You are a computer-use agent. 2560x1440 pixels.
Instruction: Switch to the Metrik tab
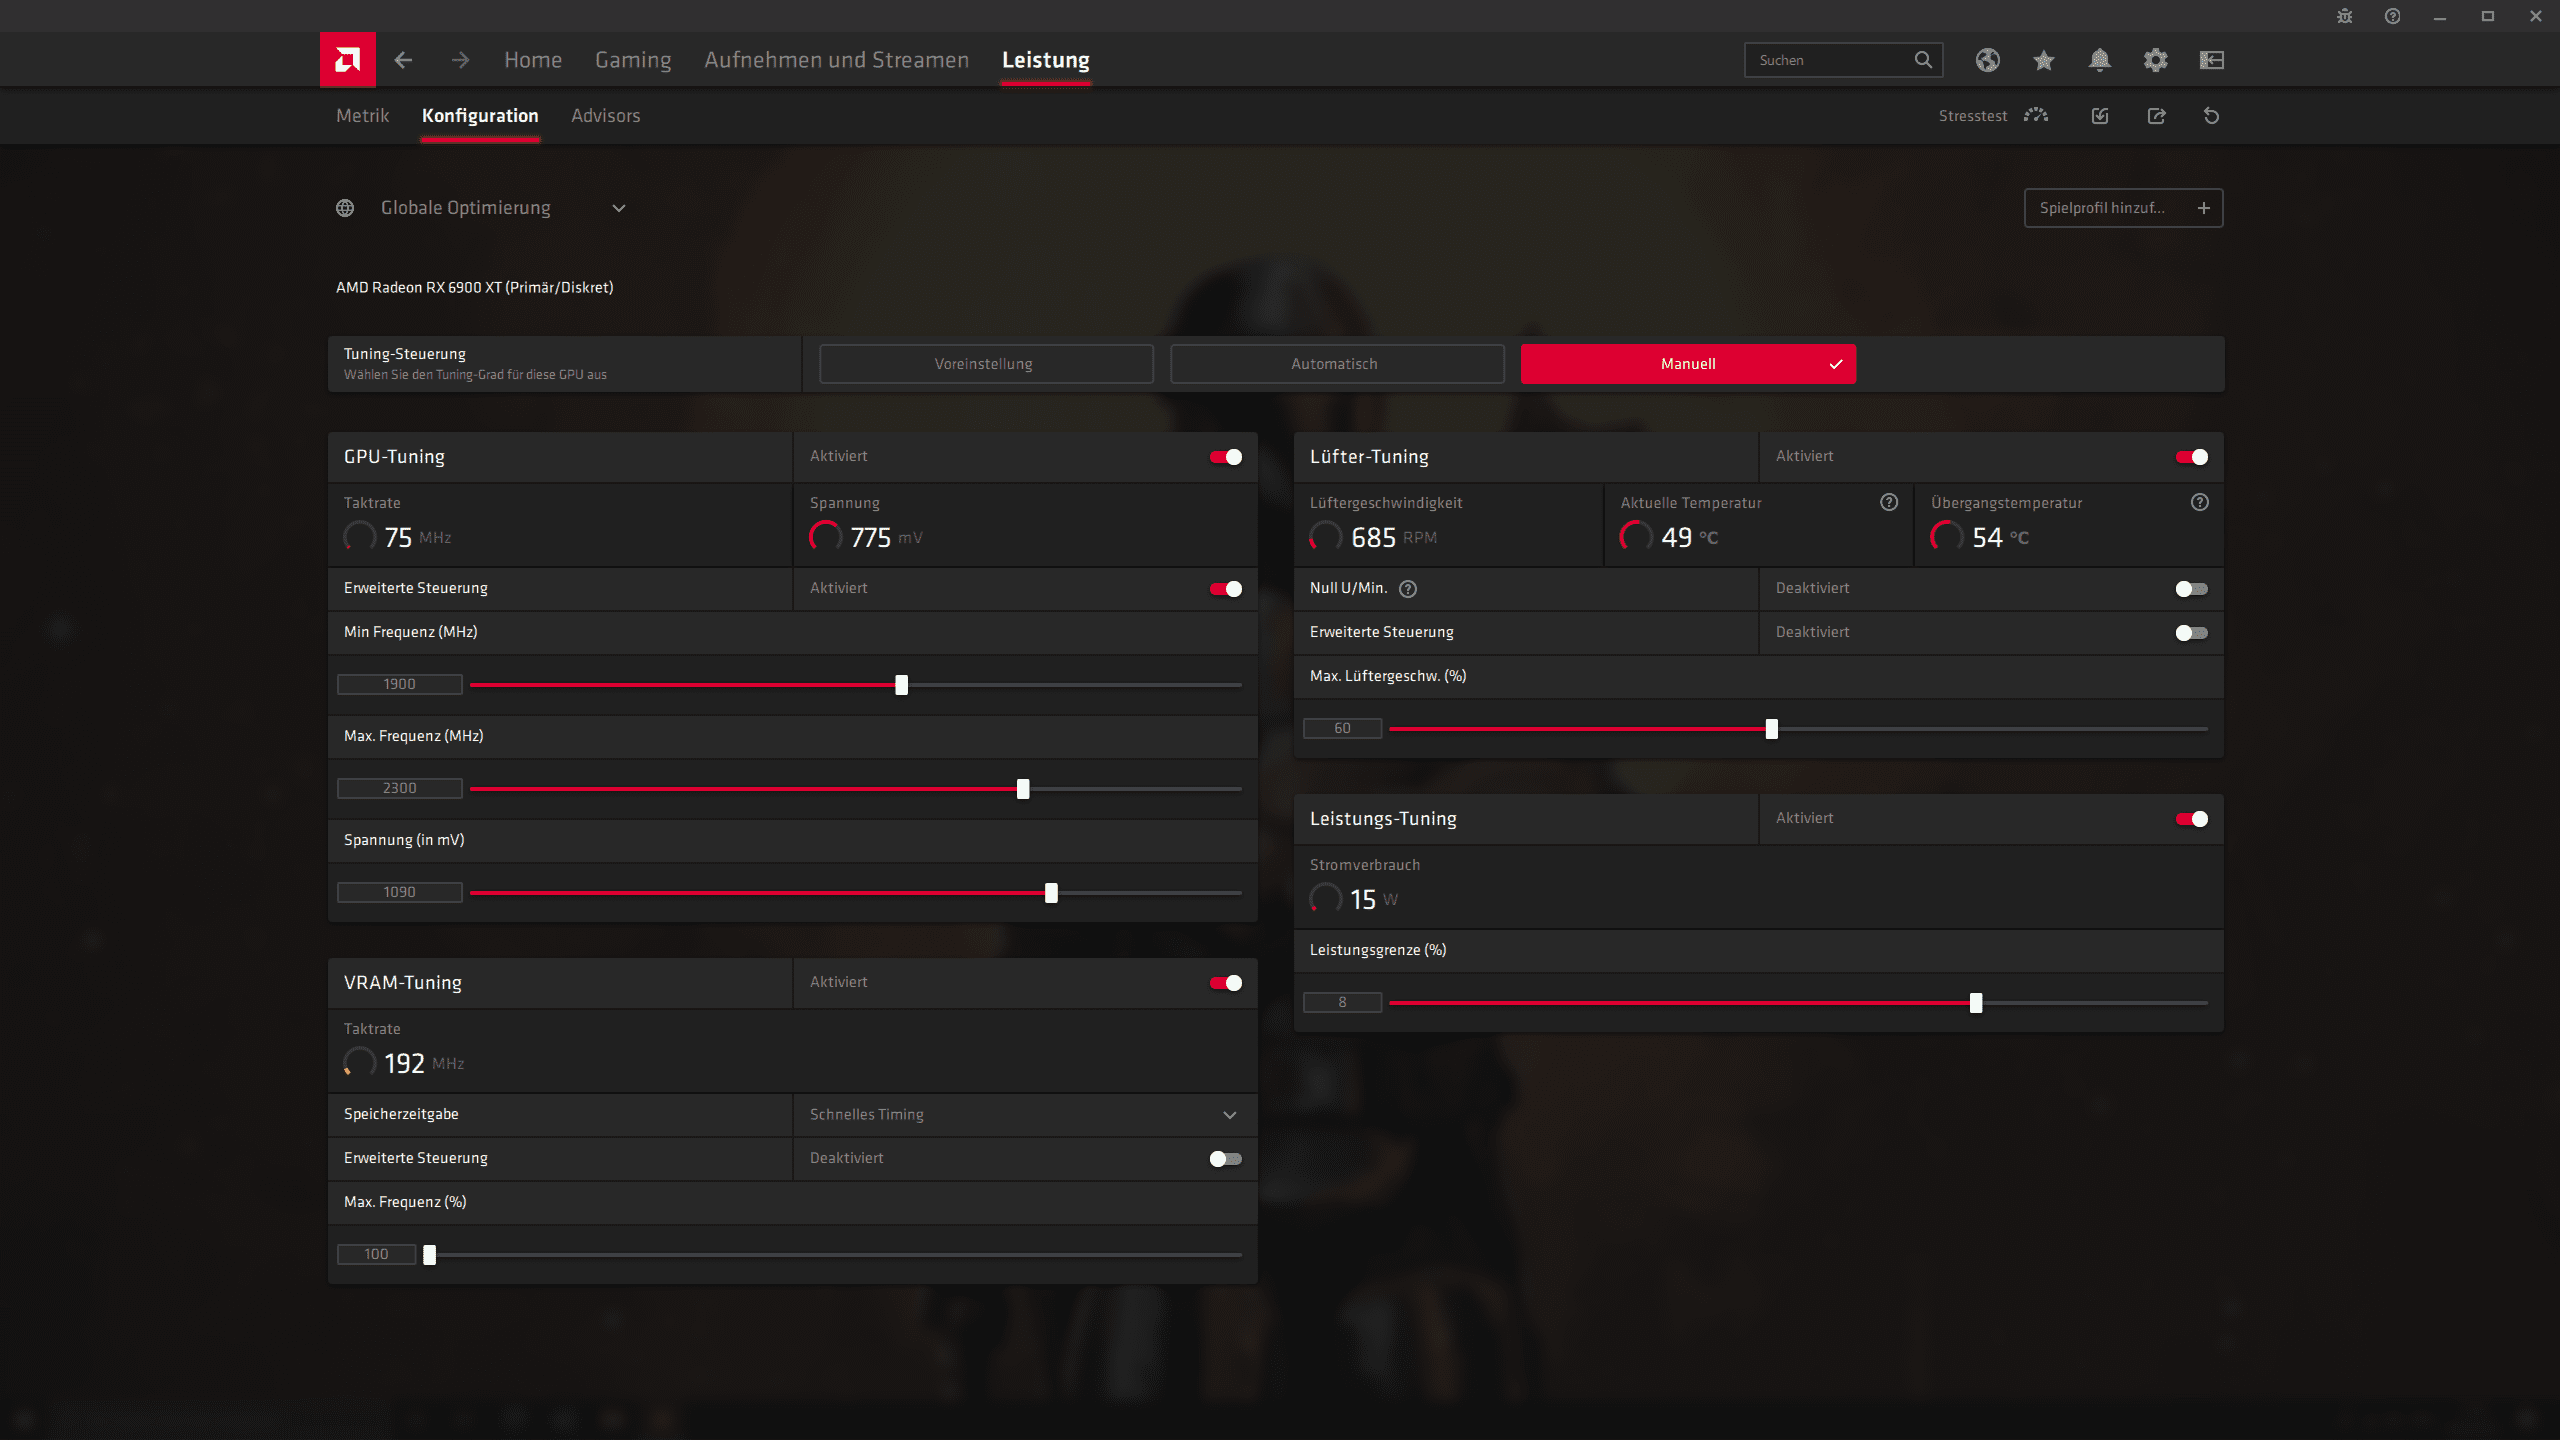click(362, 116)
